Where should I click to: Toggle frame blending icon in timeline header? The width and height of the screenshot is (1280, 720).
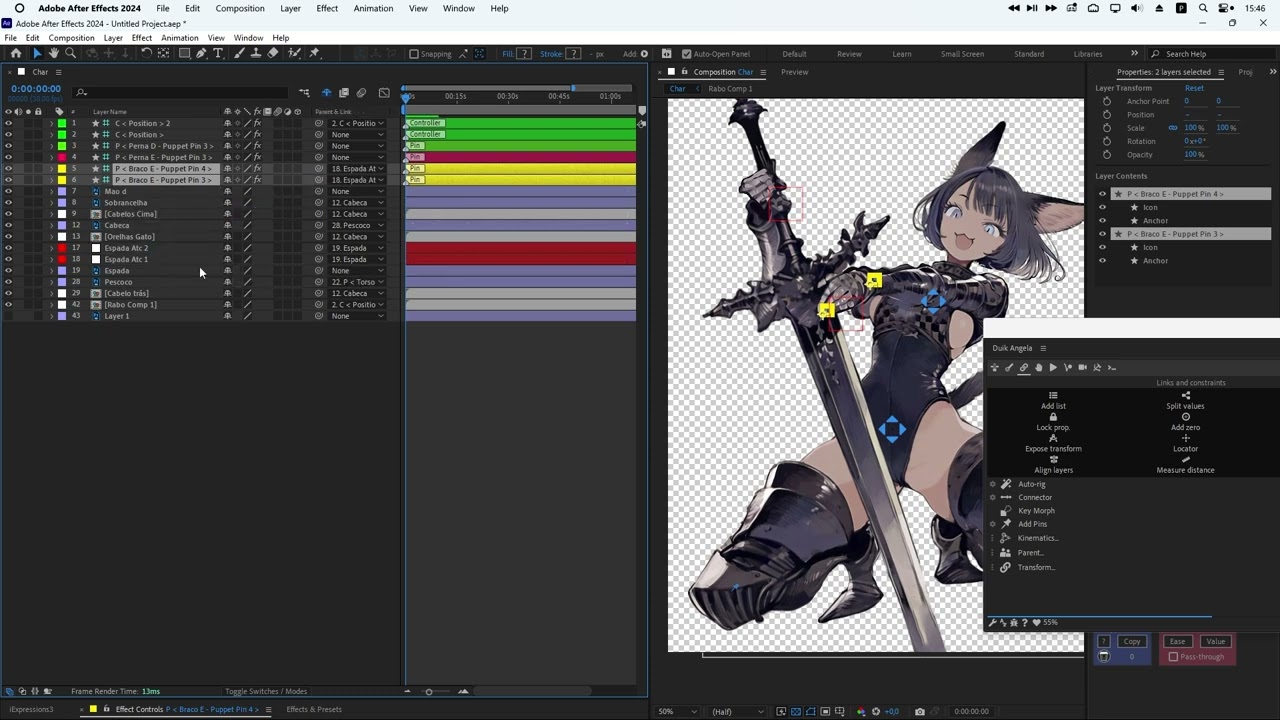344,93
